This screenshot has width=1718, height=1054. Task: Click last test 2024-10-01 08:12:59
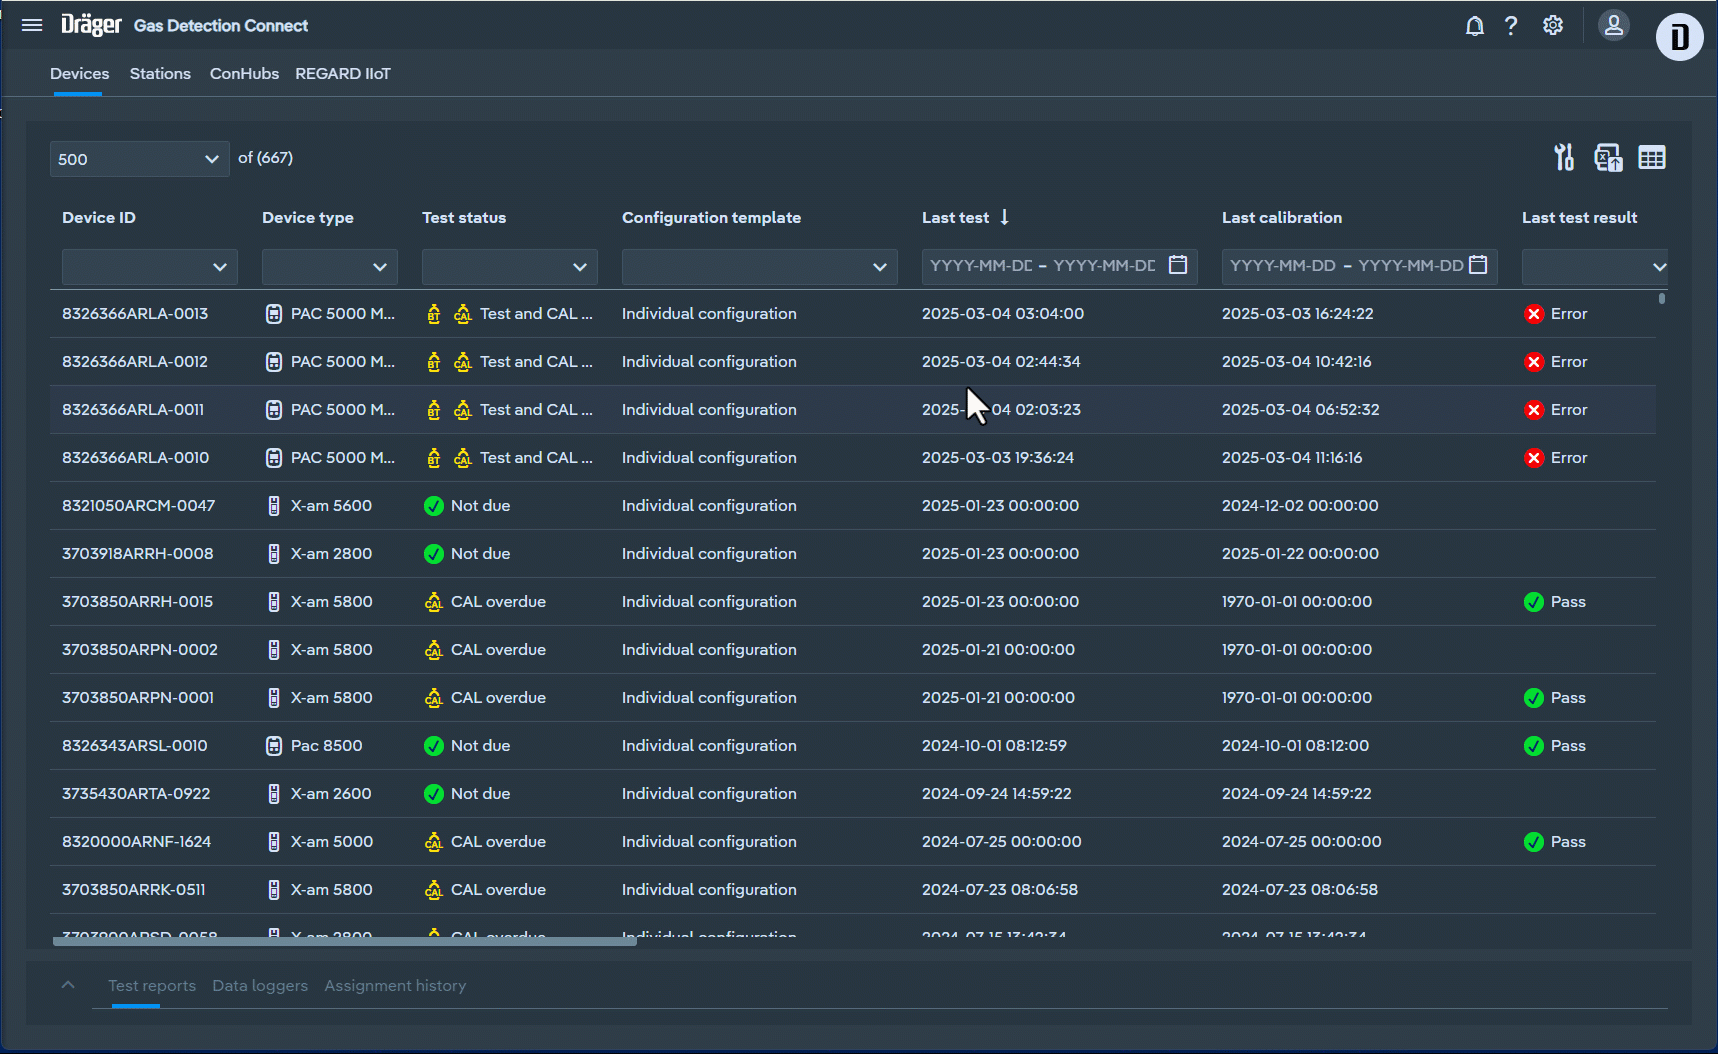(994, 746)
